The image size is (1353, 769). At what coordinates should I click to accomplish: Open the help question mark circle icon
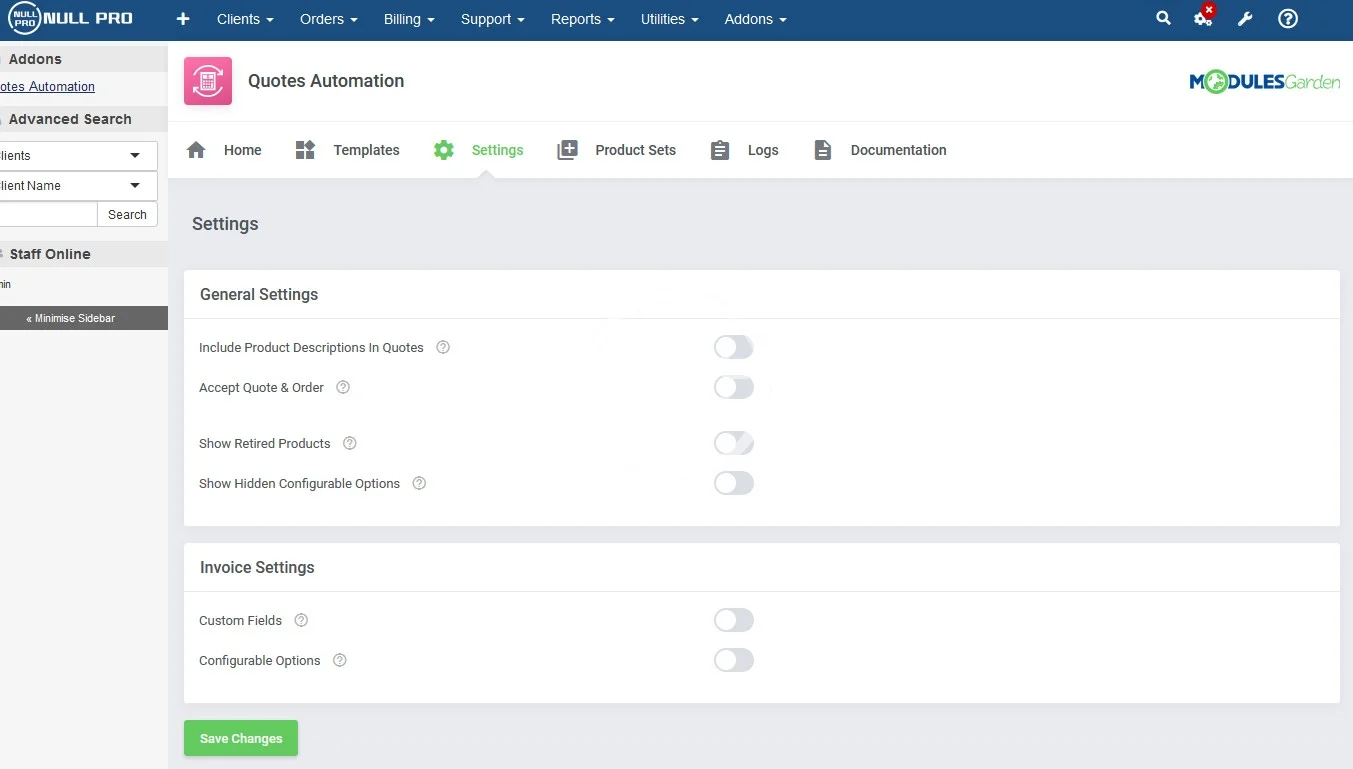(x=1288, y=19)
